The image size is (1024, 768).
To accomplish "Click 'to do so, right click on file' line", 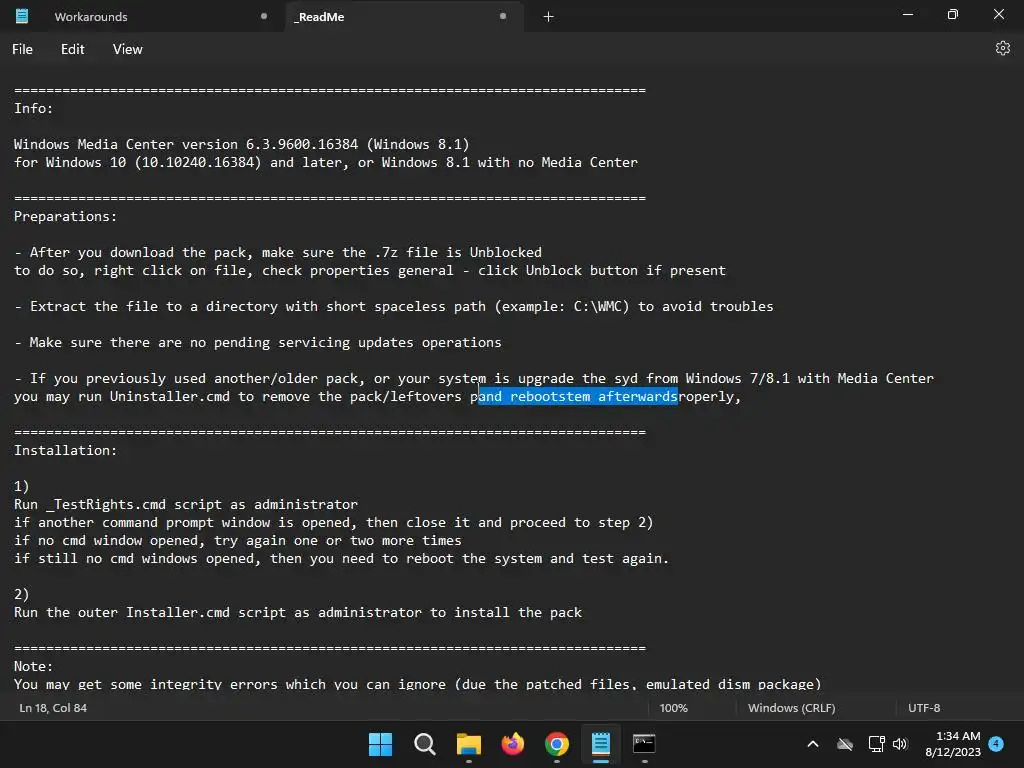I will click(x=370, y=271).
